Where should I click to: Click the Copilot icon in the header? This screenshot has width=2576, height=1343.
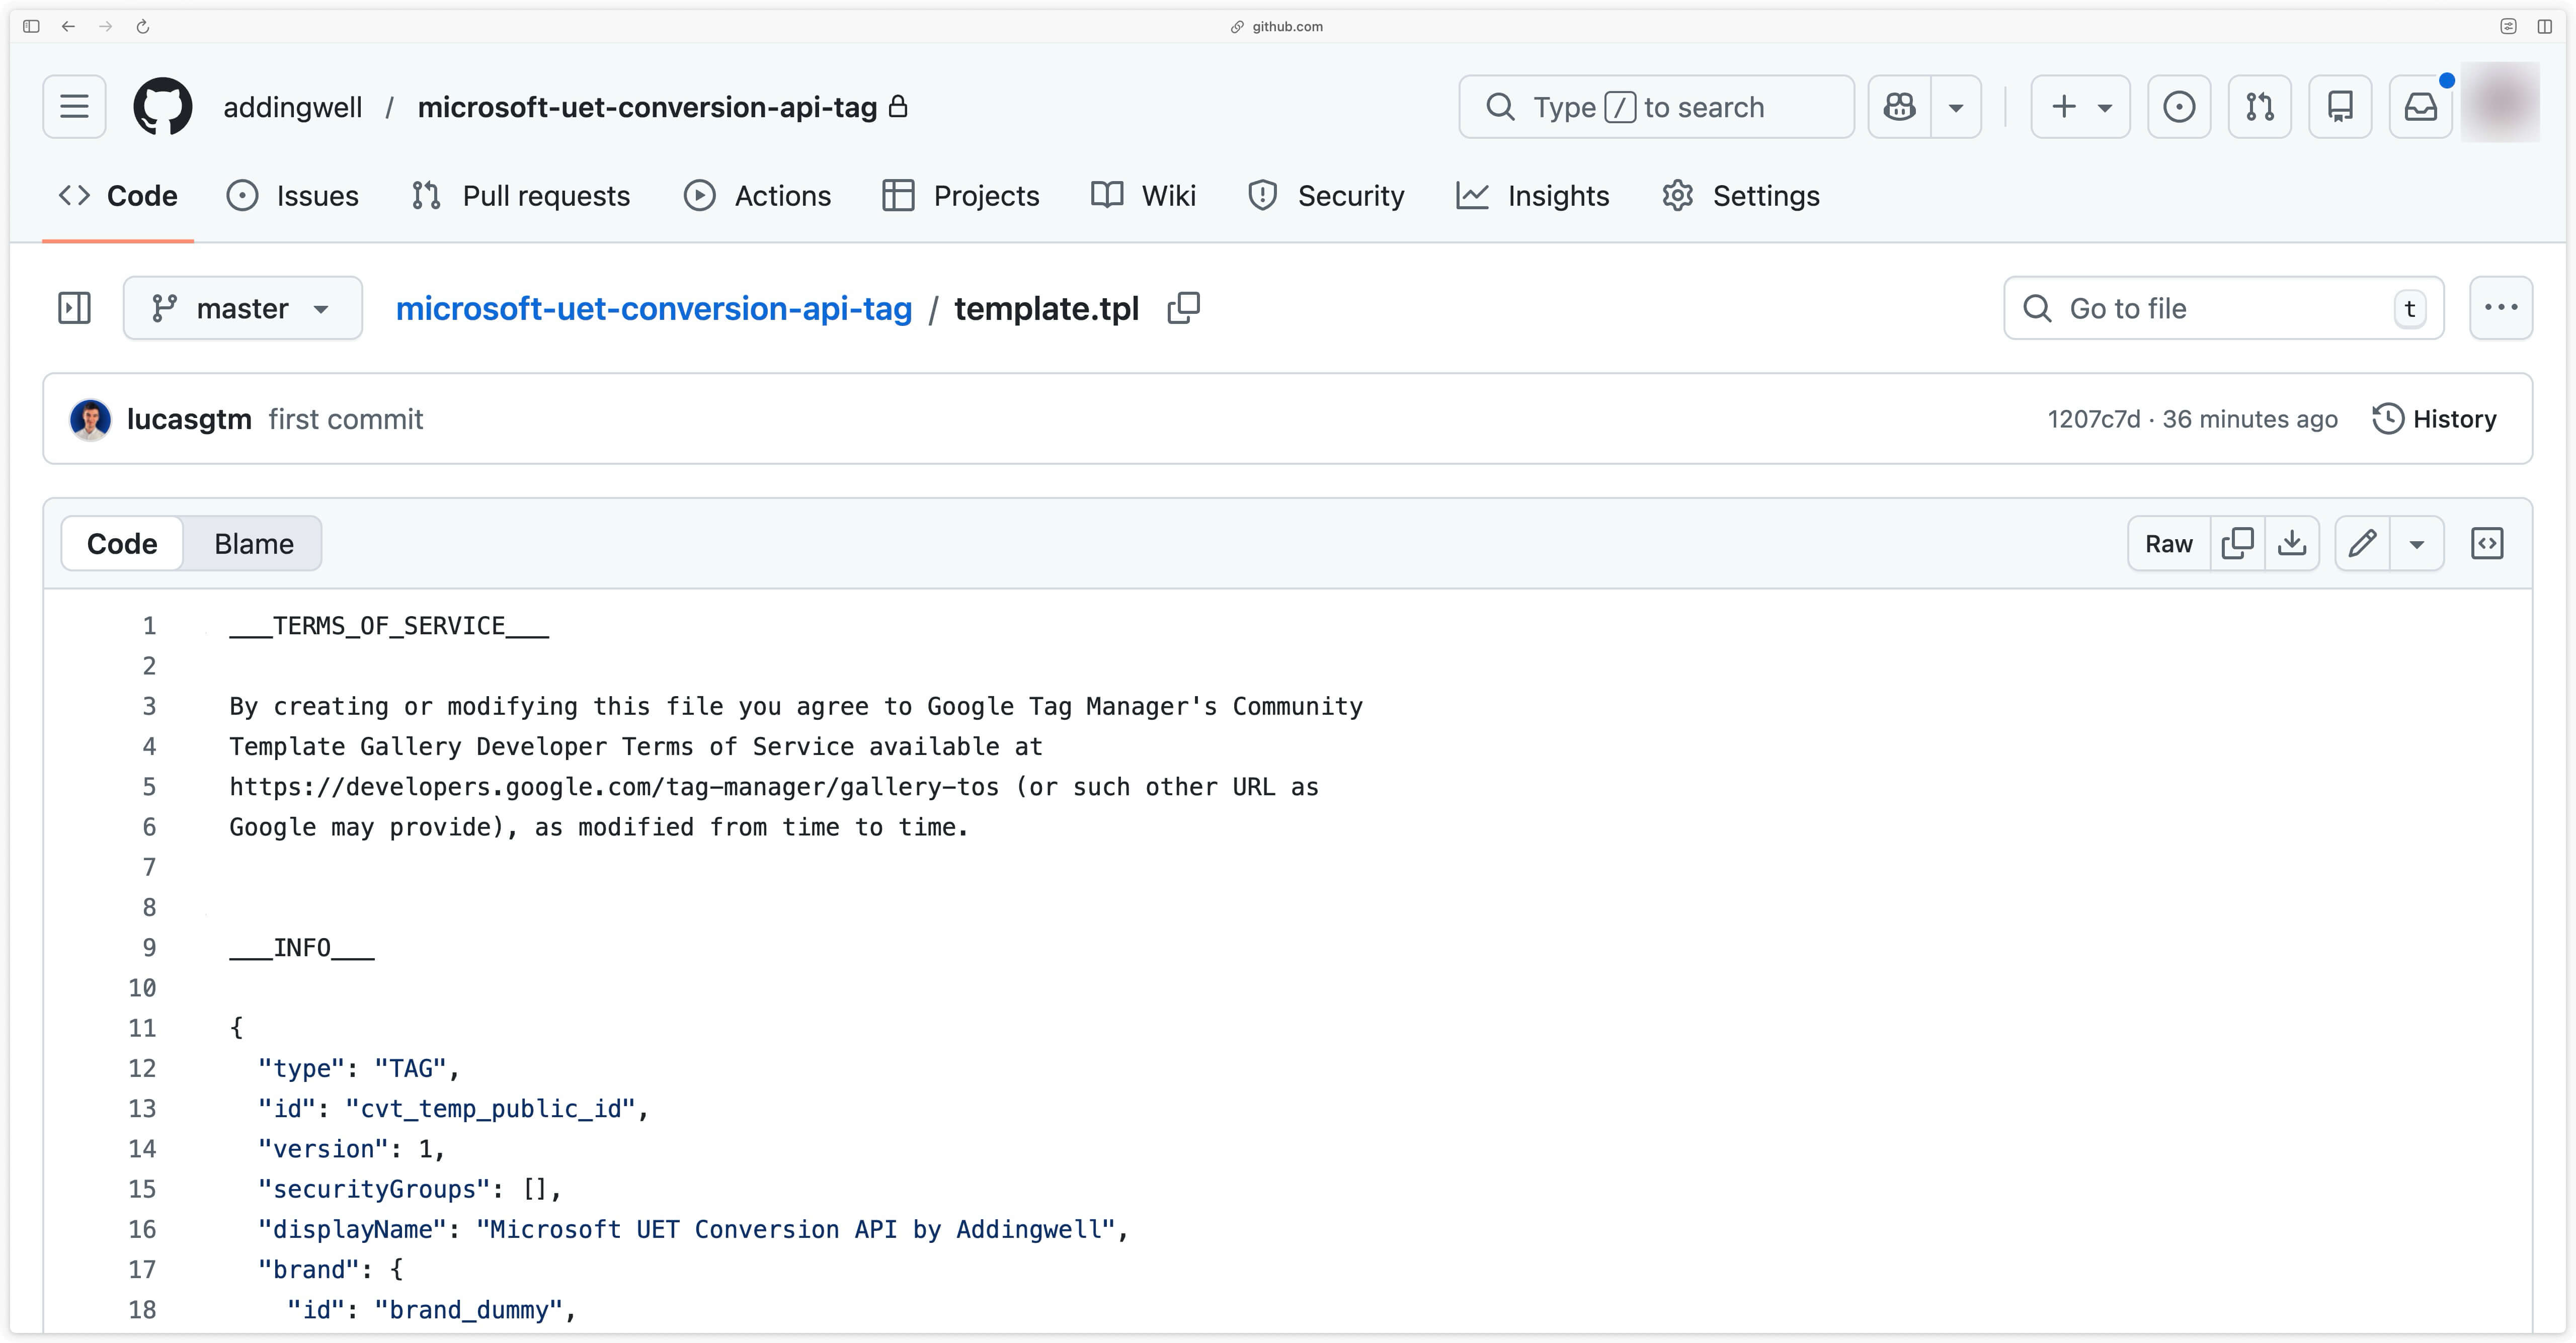coord(1898,106)
